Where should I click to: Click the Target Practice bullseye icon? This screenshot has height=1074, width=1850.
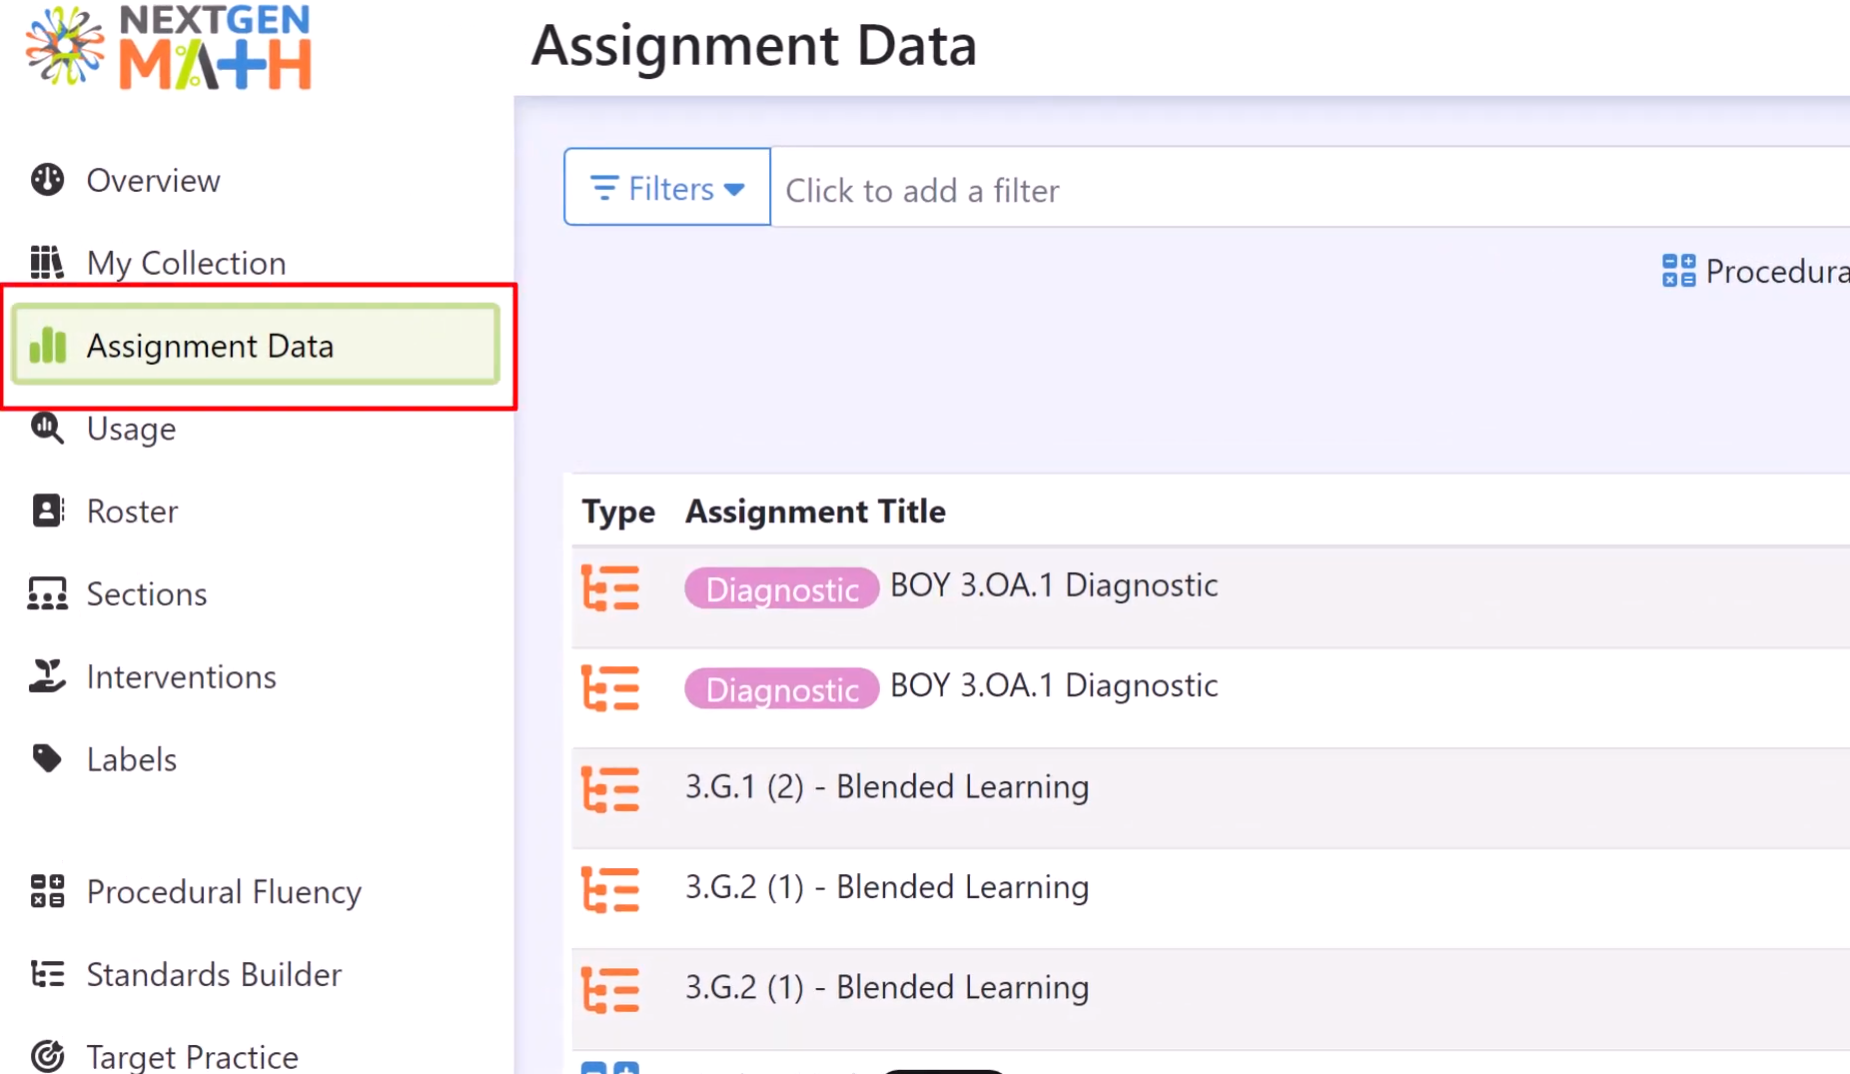(x=47, y=1056)
